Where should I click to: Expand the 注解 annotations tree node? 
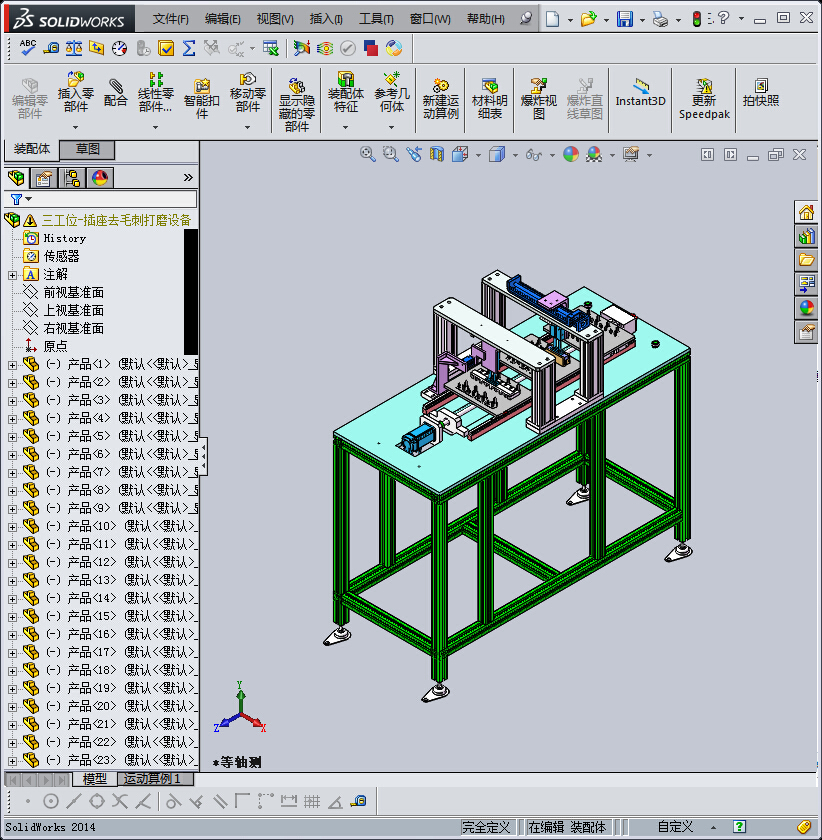point(12,275)
